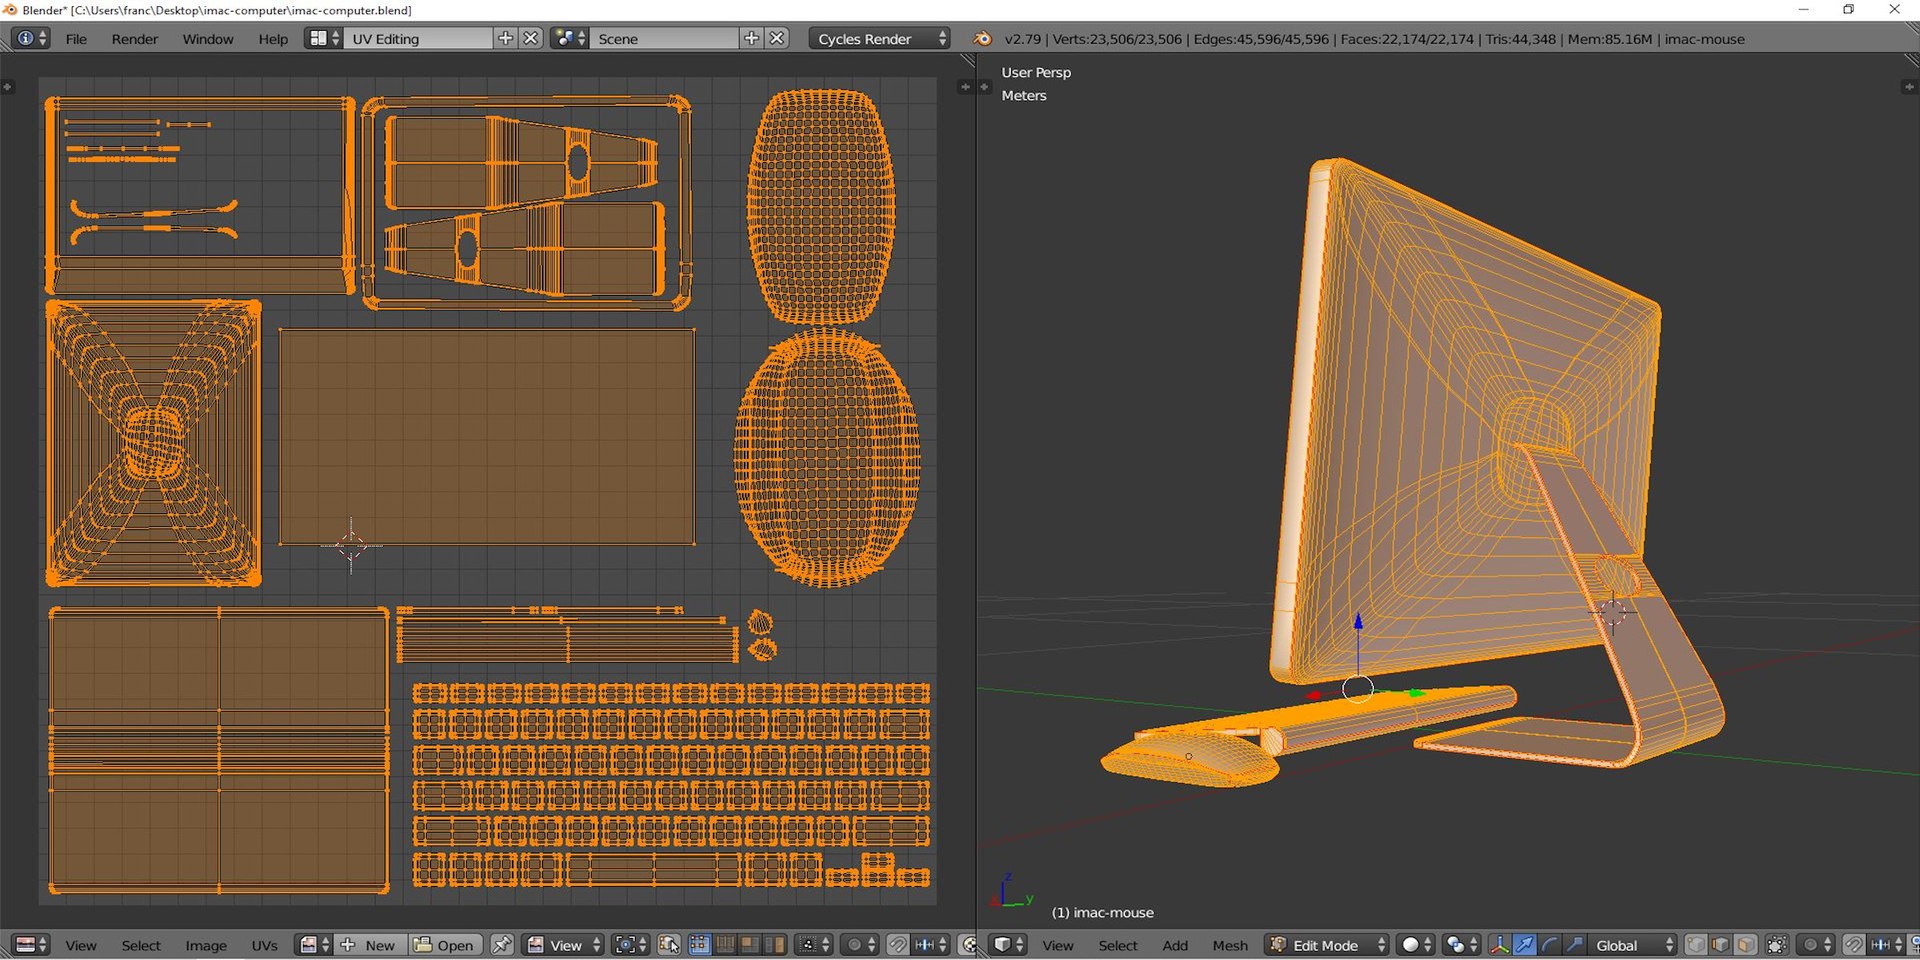The width and height of the screenshot is (1920, 960).
Task: Open the UV editor type selector
Action: [31, 945]
